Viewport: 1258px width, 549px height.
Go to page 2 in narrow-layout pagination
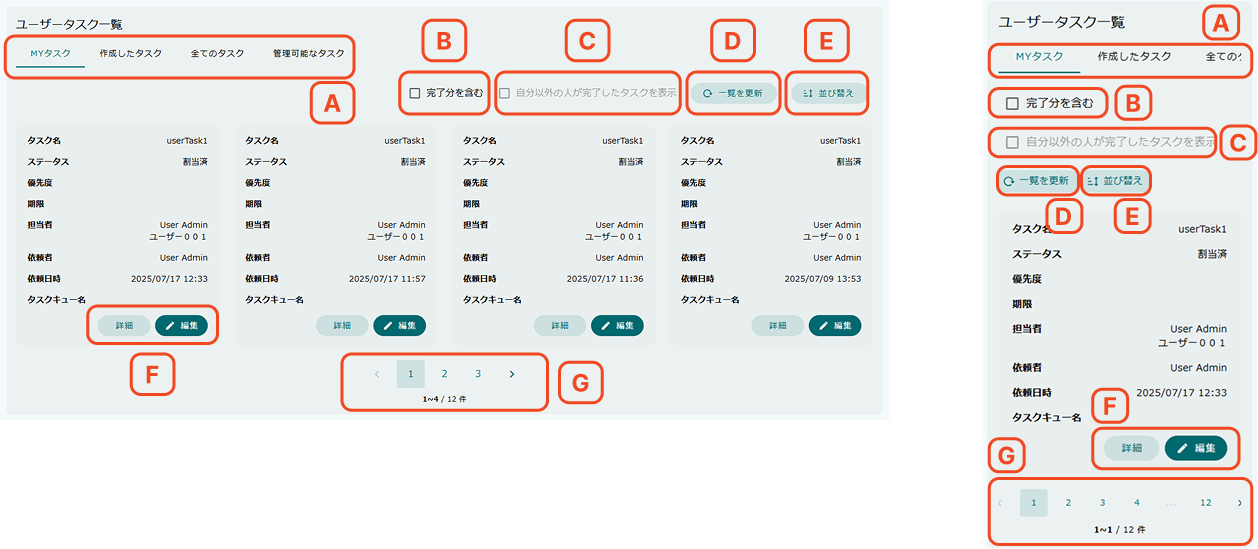click(x=1068, y=503)
